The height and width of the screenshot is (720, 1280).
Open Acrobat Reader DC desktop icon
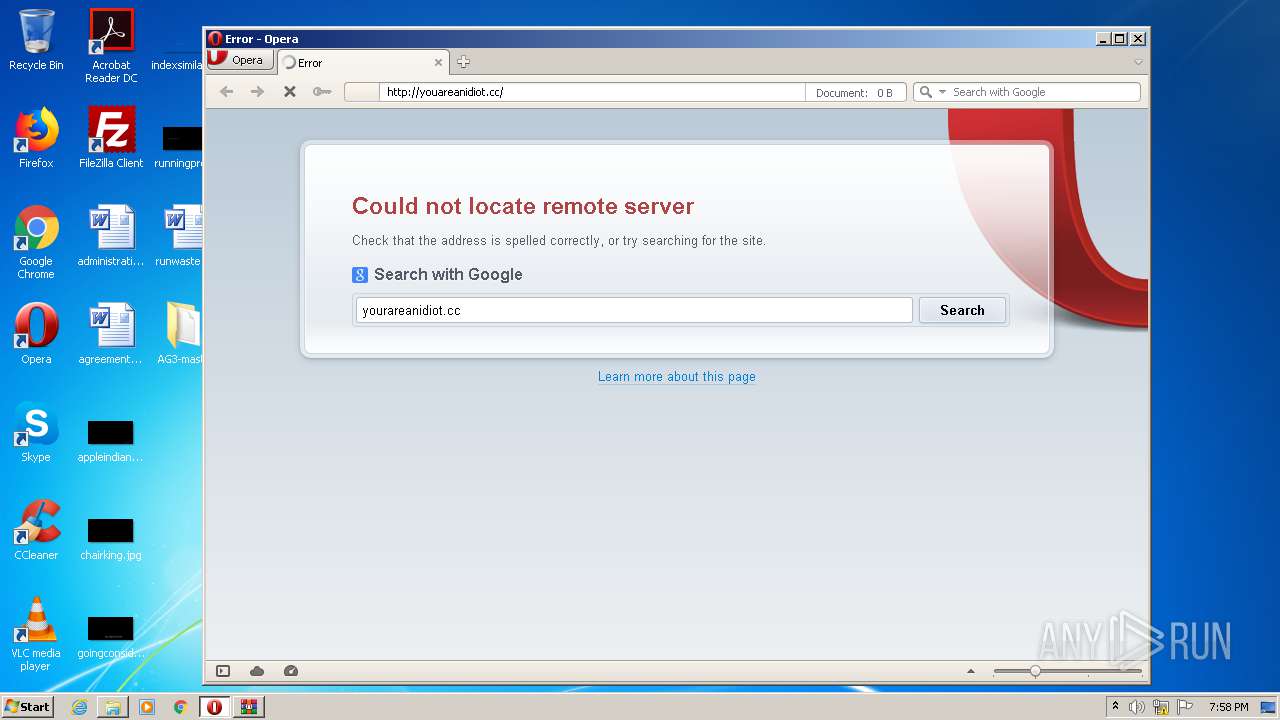(111, 45)
